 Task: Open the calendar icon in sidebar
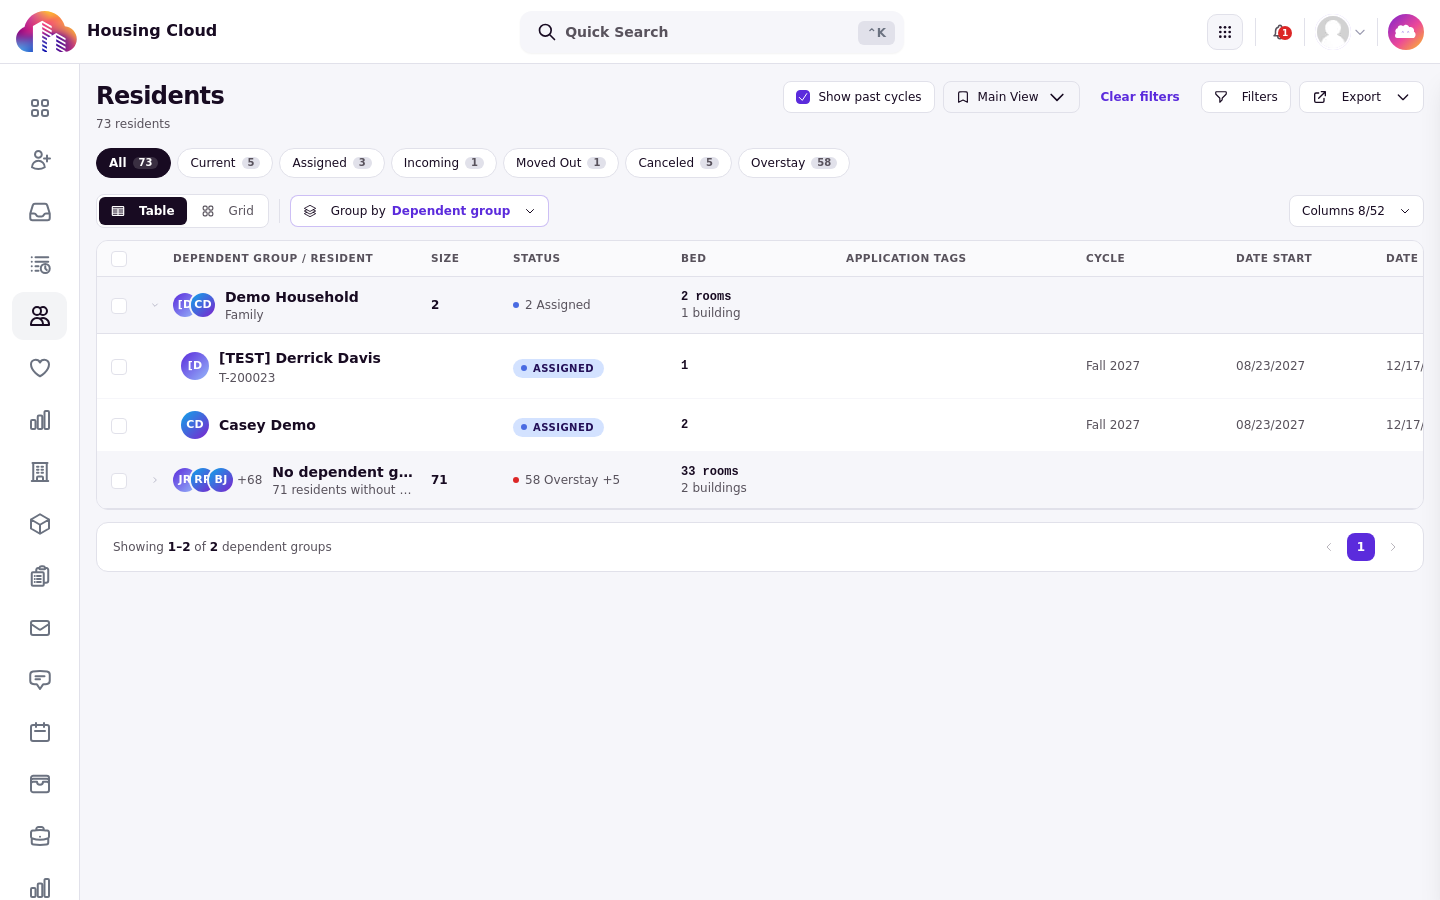(x=40, y=732)
